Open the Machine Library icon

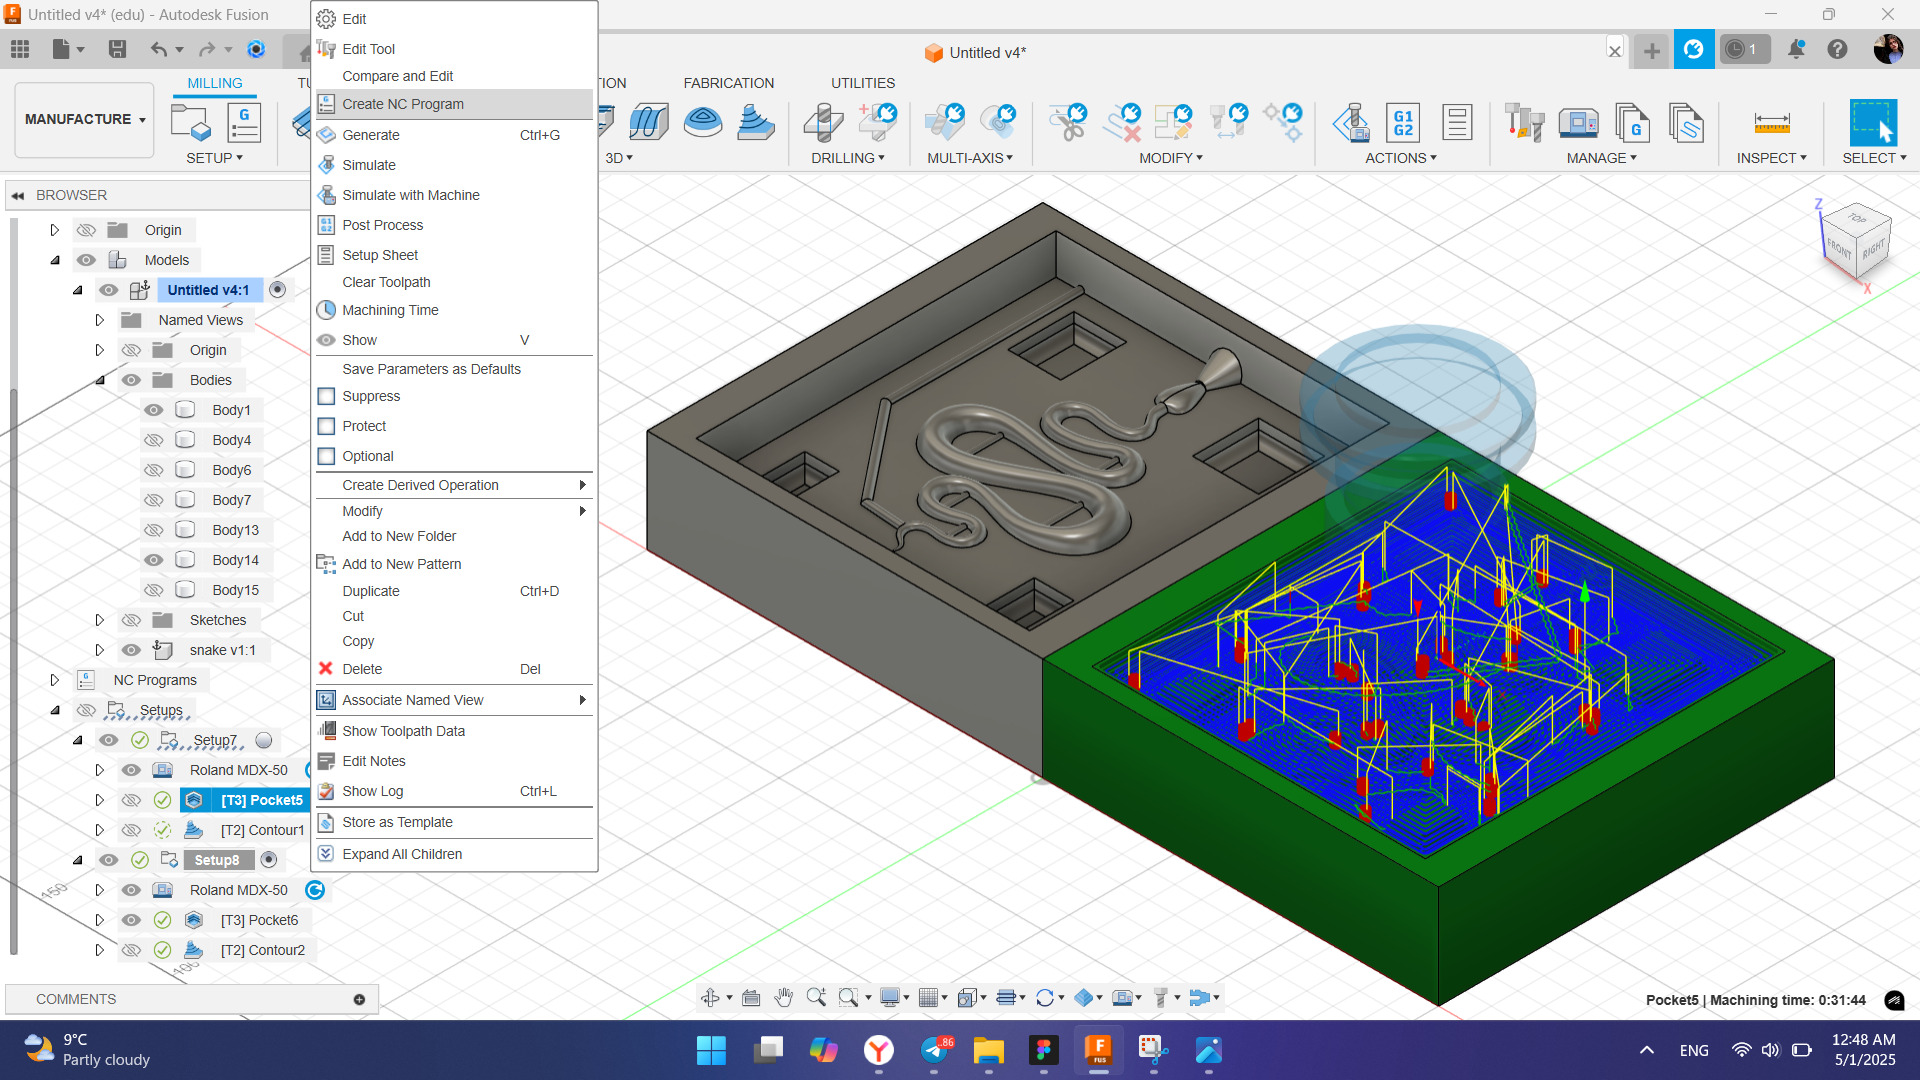pos(1579,122)
